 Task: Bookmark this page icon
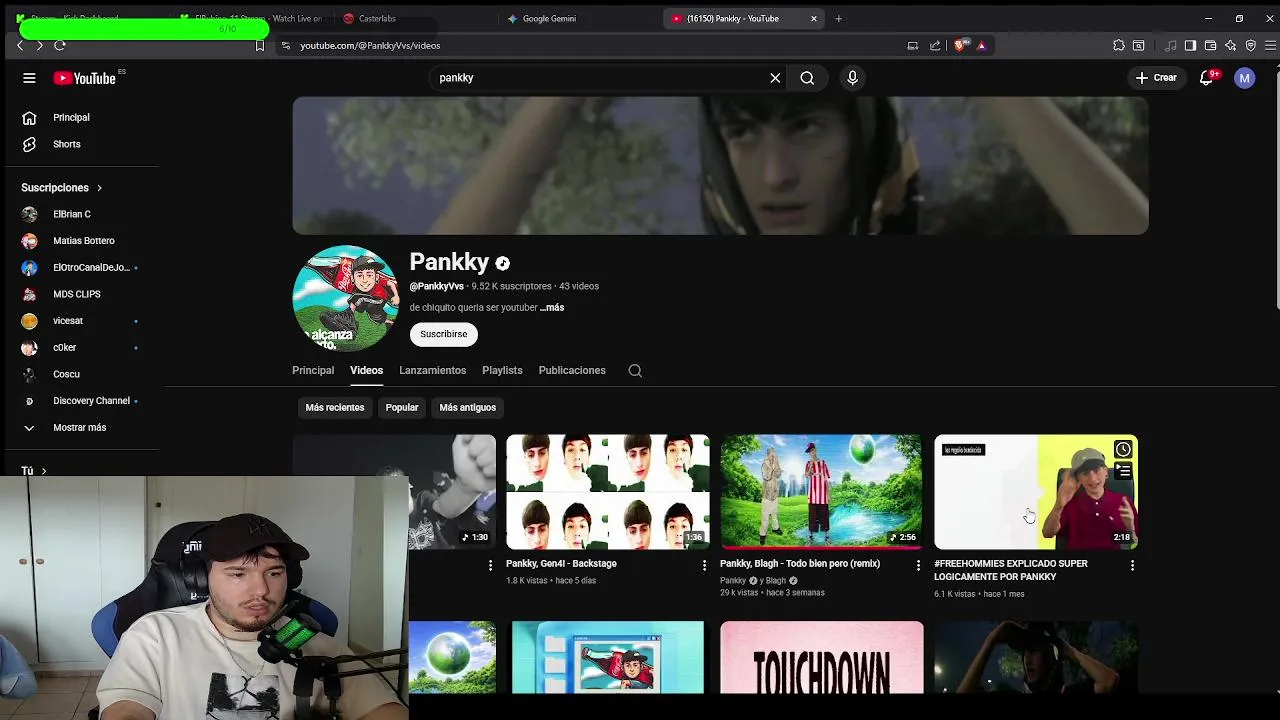260,45
